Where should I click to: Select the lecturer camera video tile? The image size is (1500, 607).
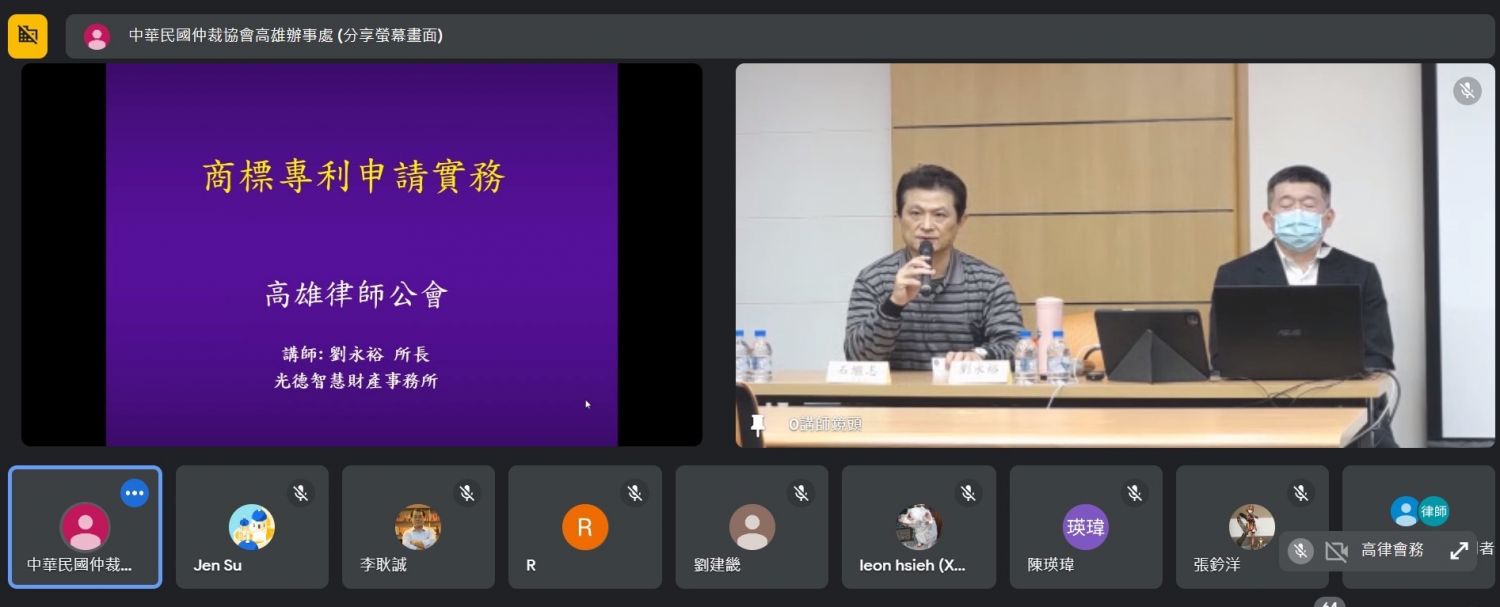(x=1115, y=255)
